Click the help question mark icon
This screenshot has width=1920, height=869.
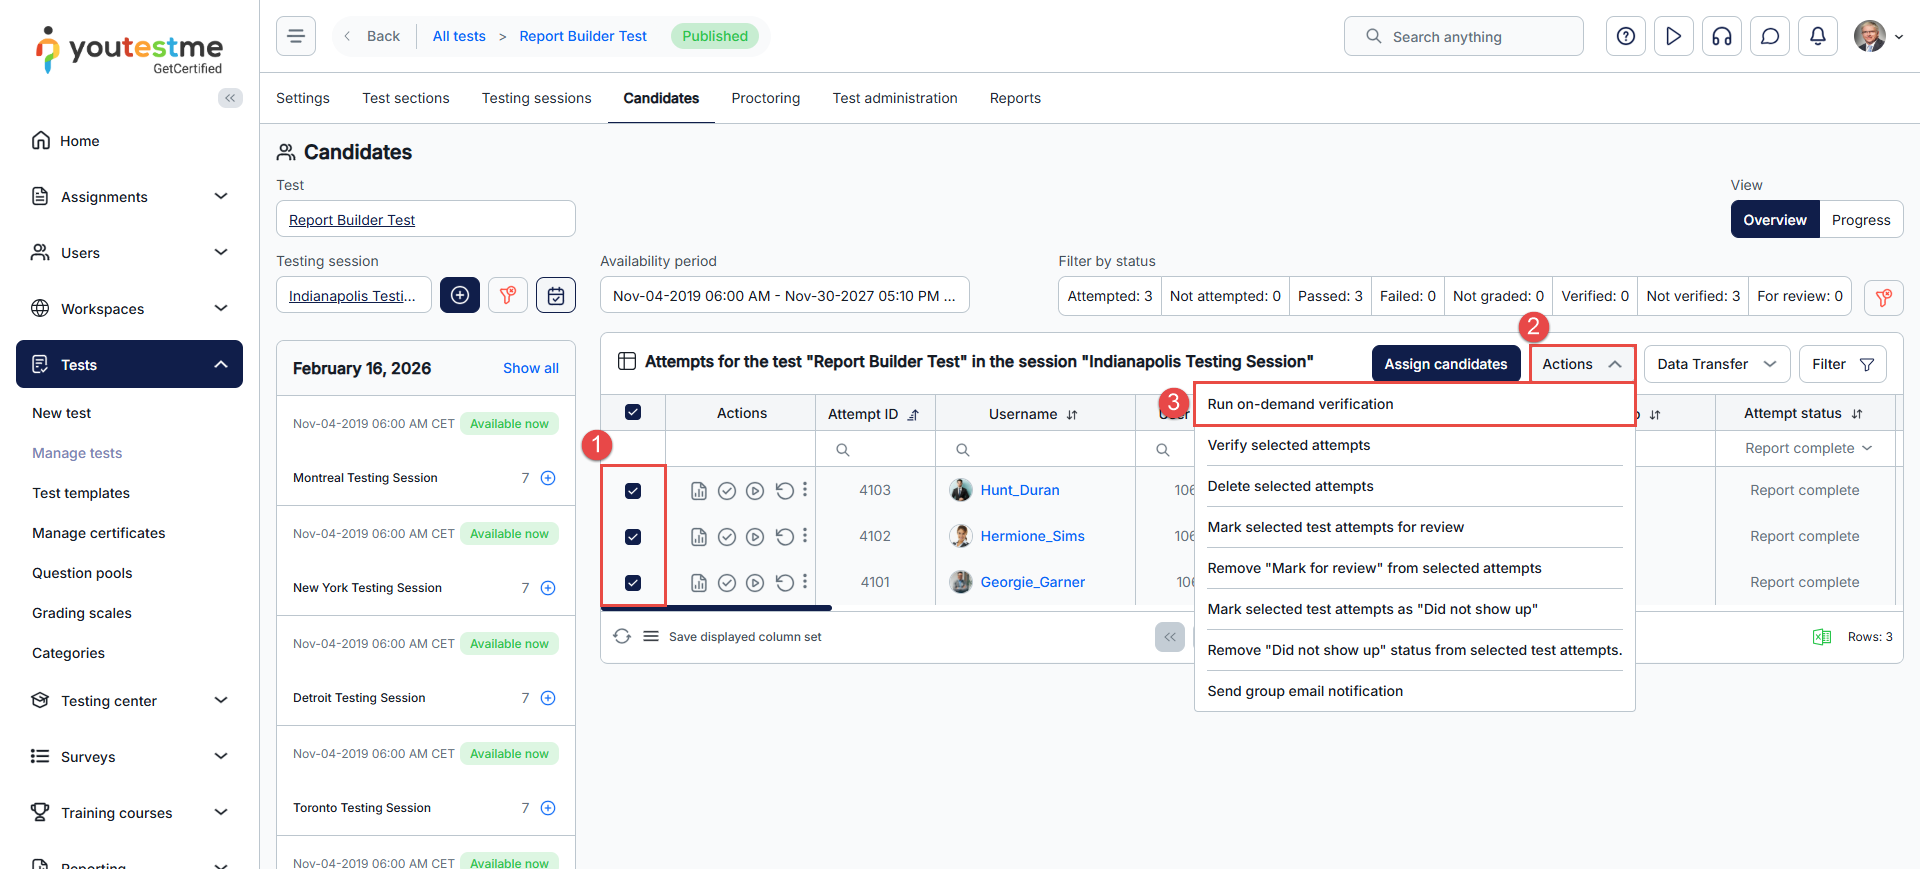click(x=1625, y=37)
